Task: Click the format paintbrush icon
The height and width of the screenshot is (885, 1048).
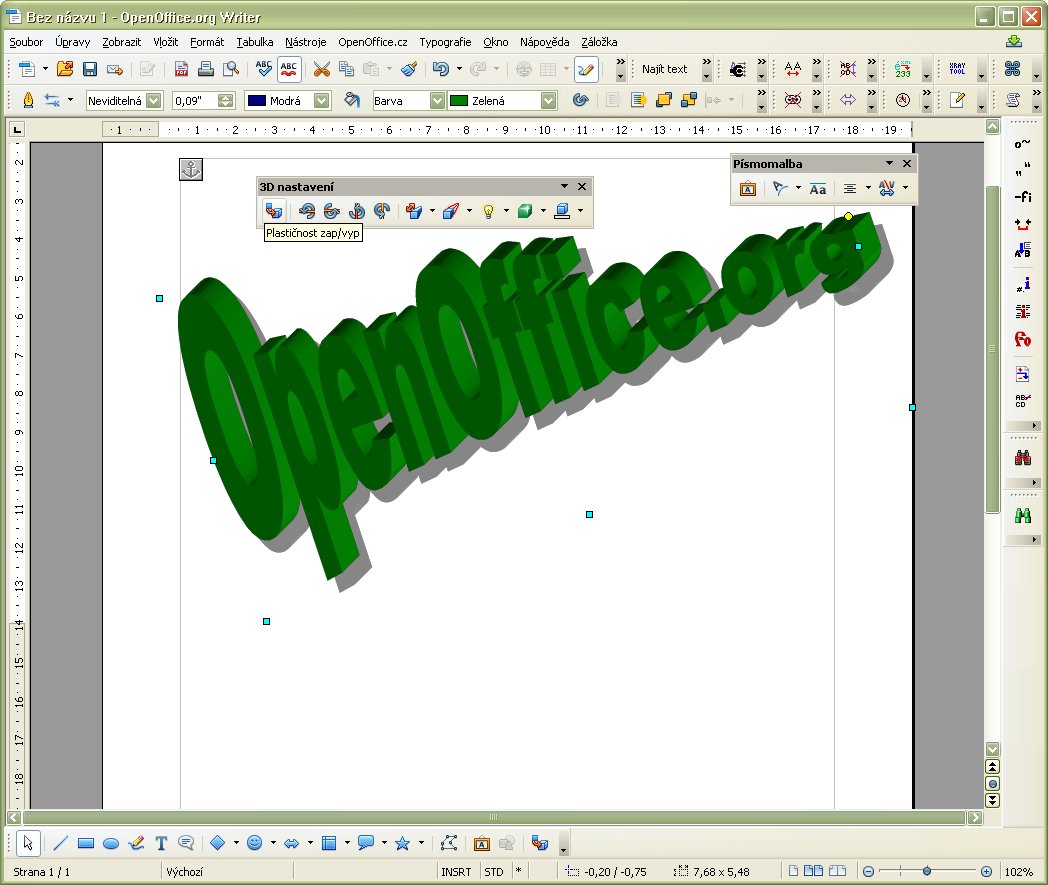Action: tap(409, 68)
